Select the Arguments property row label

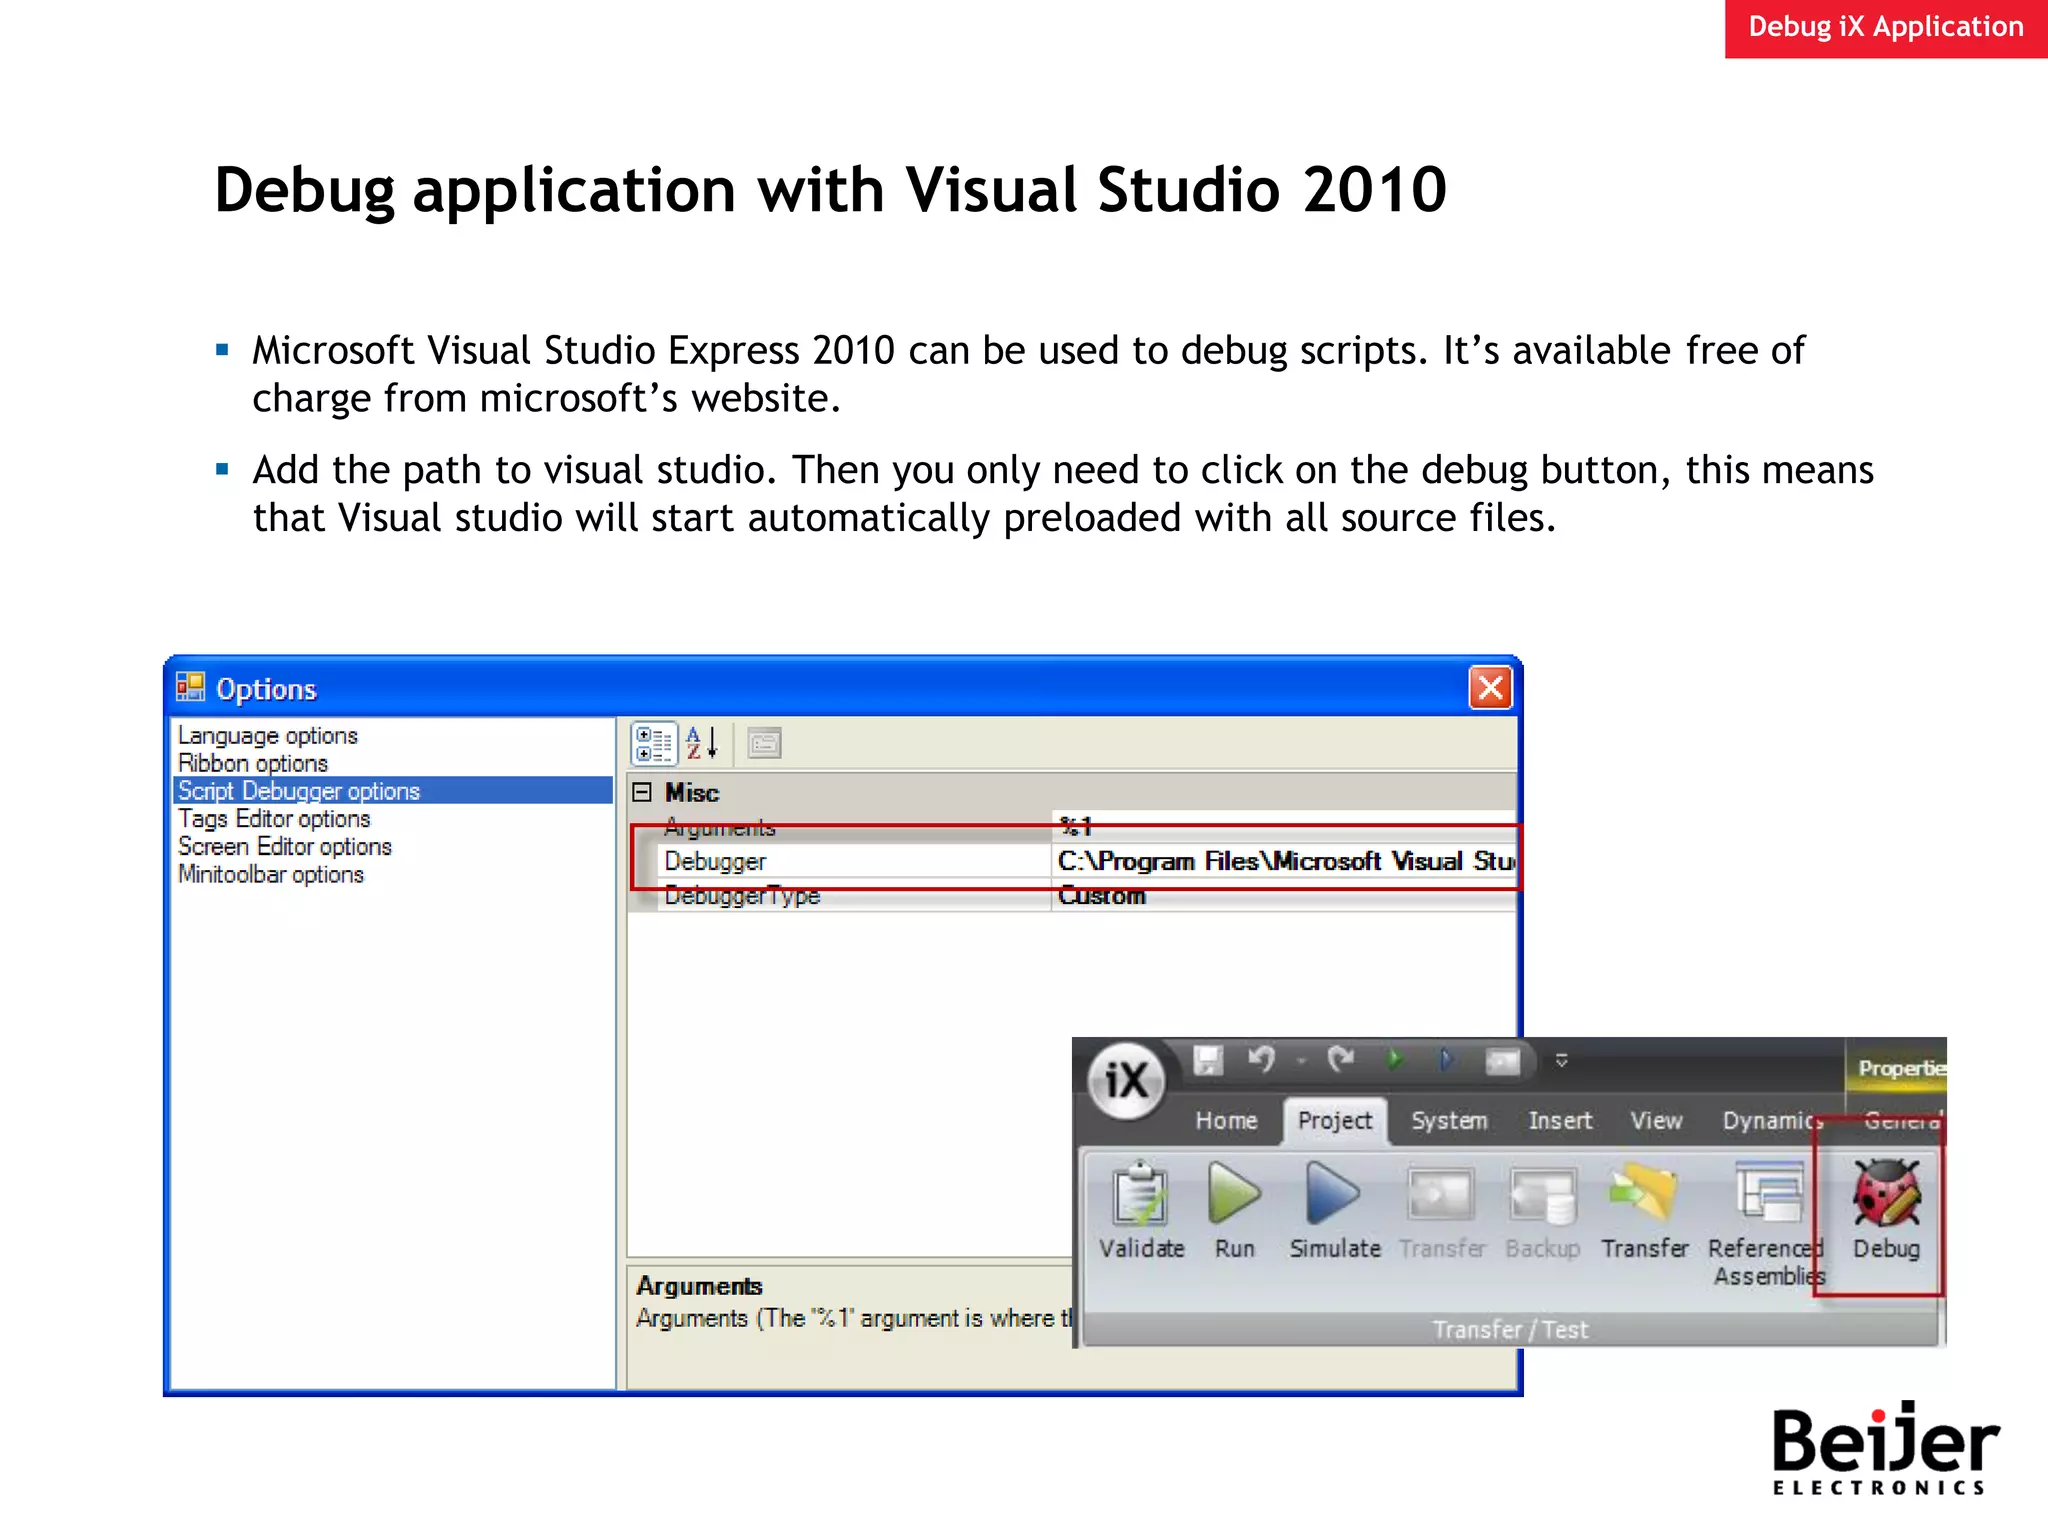coord(853,826)
